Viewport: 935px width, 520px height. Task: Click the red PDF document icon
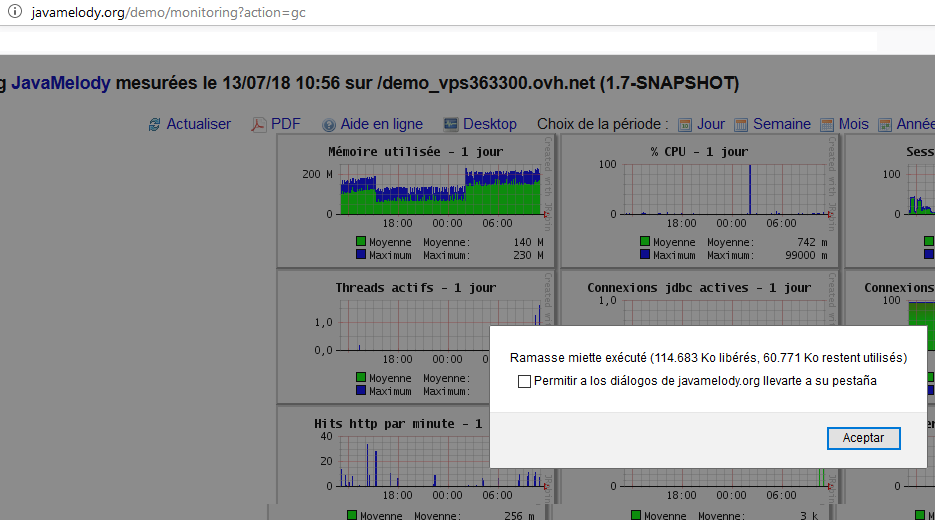258,125
